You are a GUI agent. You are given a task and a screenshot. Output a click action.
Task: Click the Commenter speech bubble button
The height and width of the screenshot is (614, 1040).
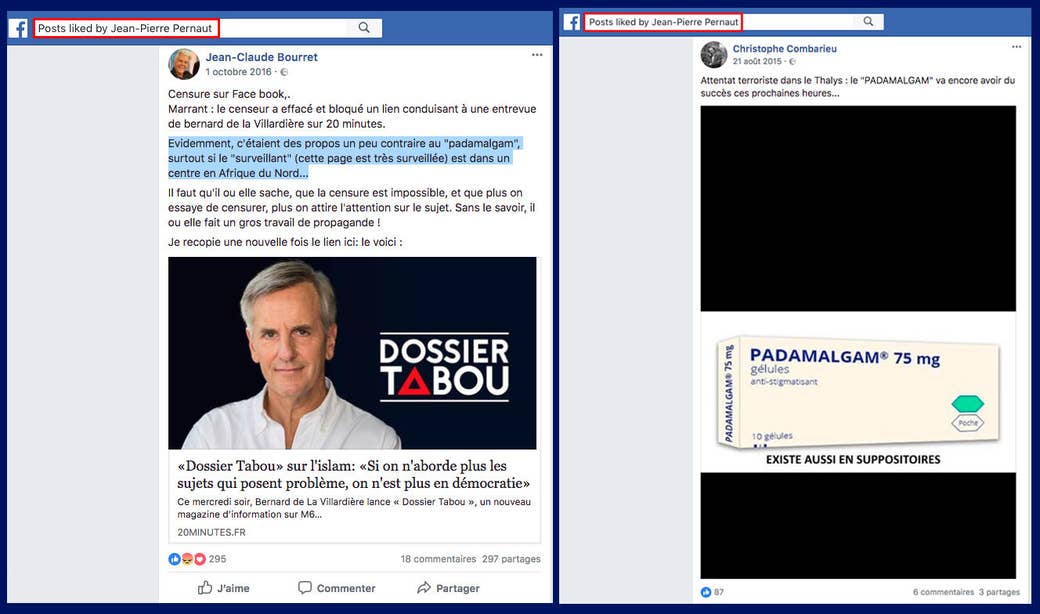coord(336,588)
